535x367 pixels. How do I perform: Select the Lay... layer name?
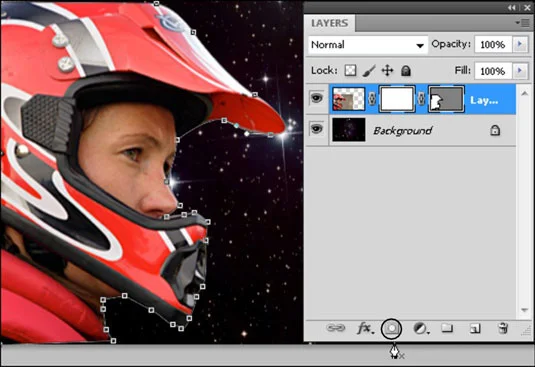tap(484, 100)
